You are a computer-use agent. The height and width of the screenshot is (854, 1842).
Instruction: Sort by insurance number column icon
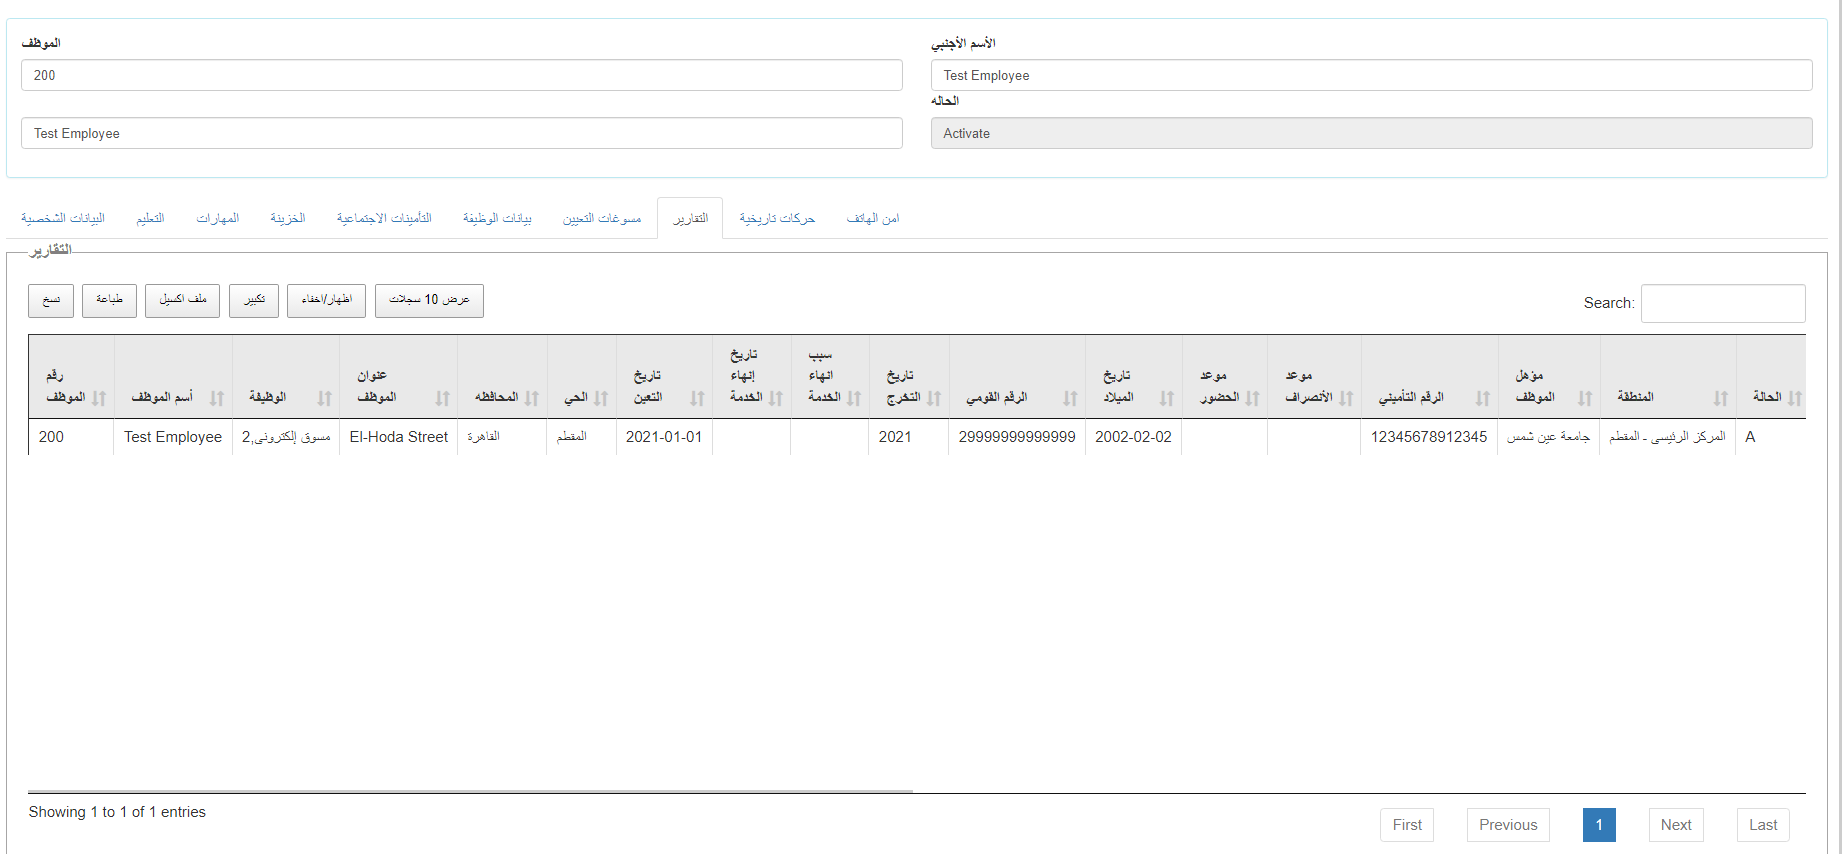click(1482, 398)
